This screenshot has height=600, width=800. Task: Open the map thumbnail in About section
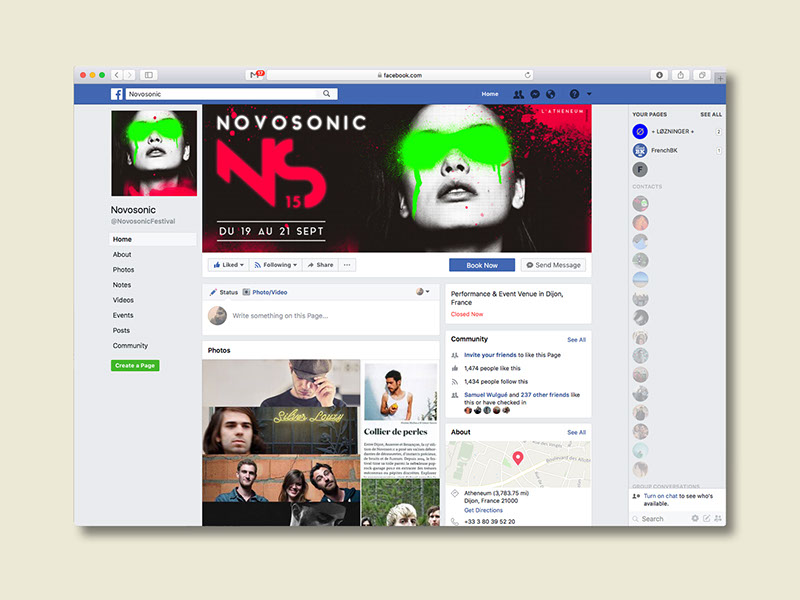[518, 461]
